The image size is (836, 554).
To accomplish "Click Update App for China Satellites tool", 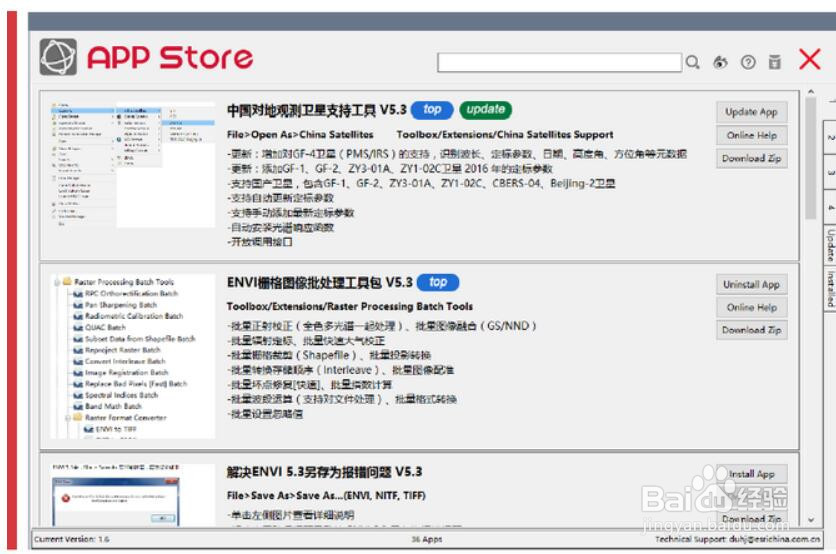I will point(751,112).
